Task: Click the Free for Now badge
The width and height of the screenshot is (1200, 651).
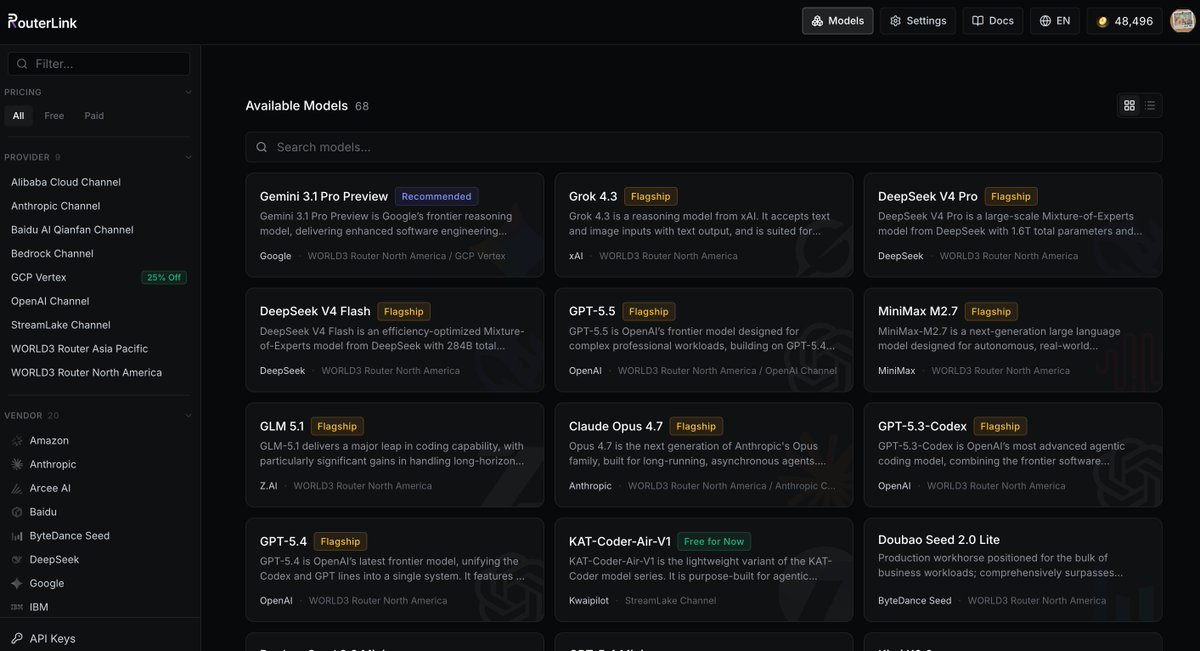Action: tap(714, 542)
